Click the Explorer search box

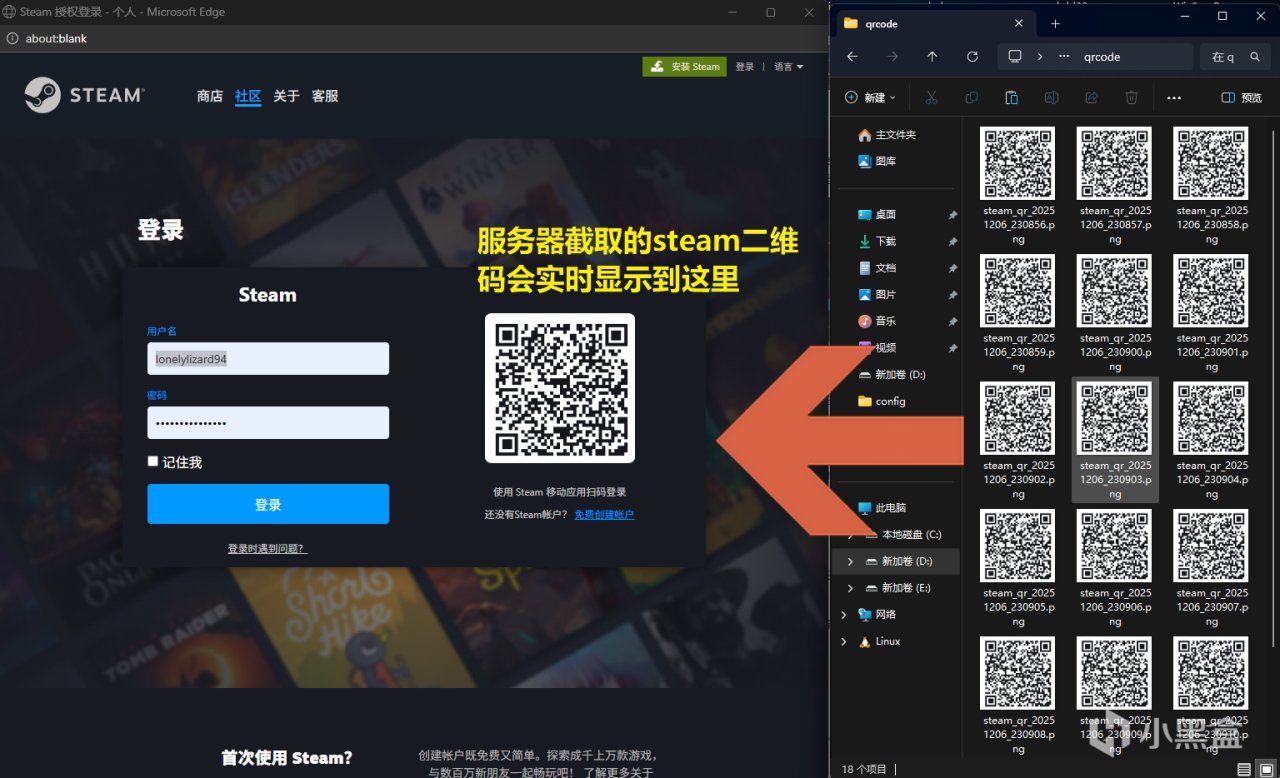pos(1236,57)
